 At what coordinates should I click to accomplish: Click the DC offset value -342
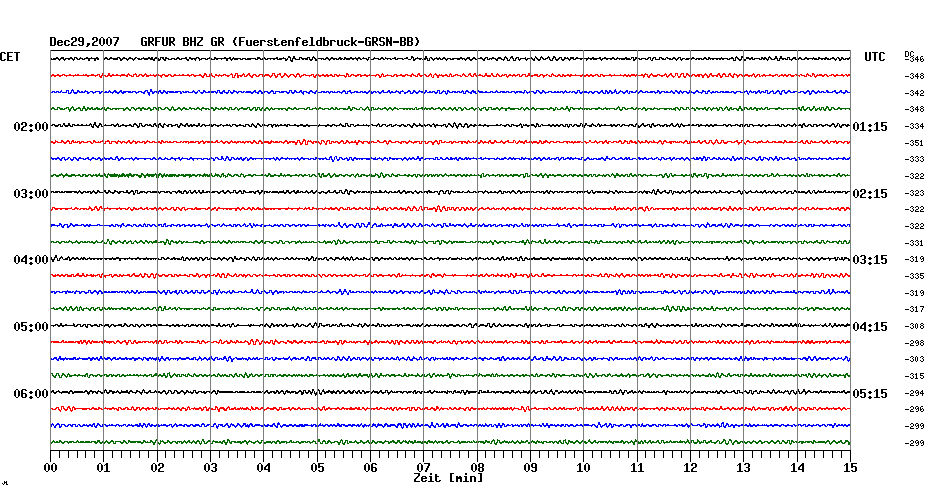click(915, 93)
